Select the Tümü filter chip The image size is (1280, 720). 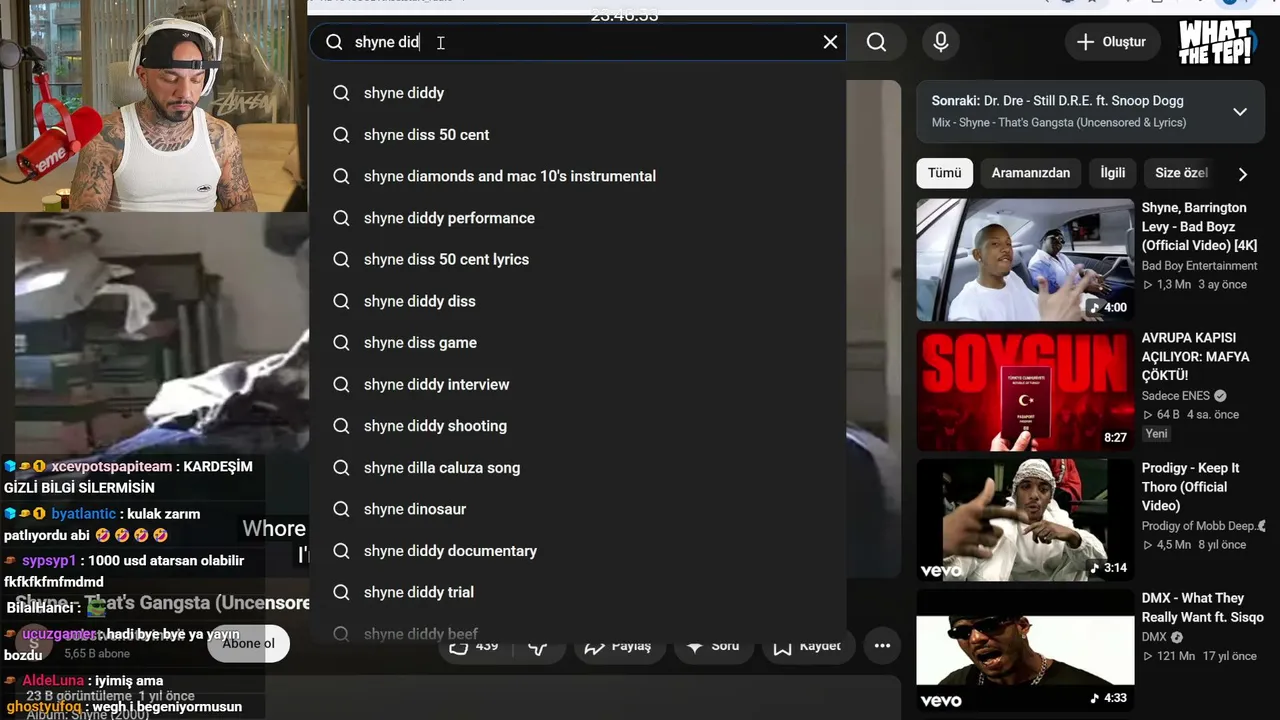click(944, 173)
